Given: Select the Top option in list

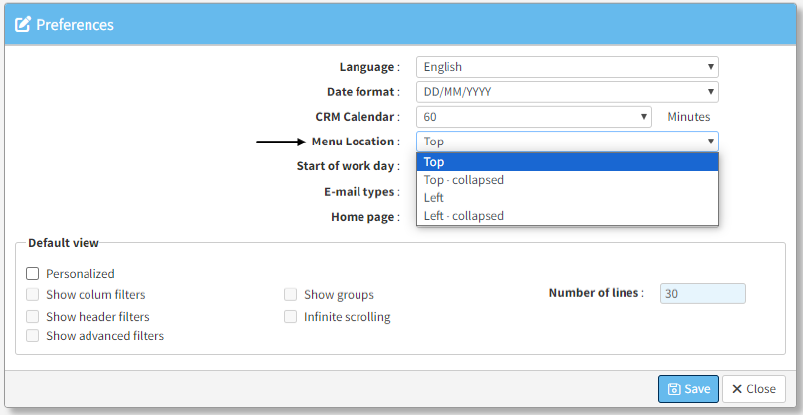Looking at the screenshot, I should click(x=566, y=162).
